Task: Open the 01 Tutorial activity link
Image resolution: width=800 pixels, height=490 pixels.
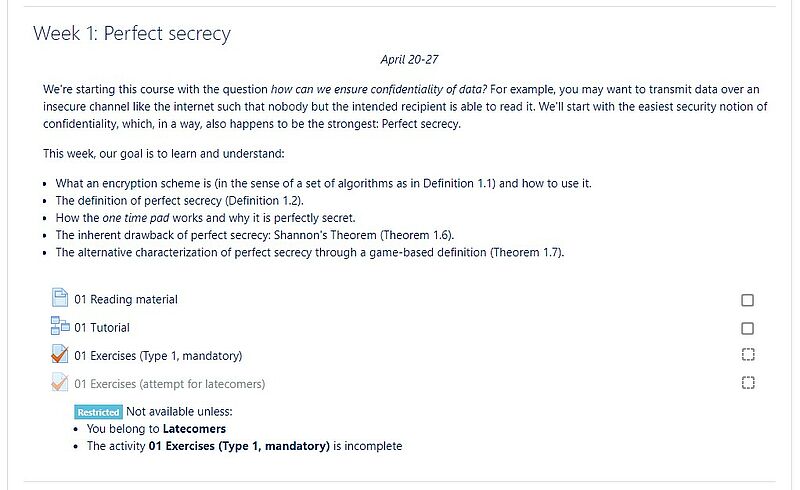Action: (x=102, y=327)
